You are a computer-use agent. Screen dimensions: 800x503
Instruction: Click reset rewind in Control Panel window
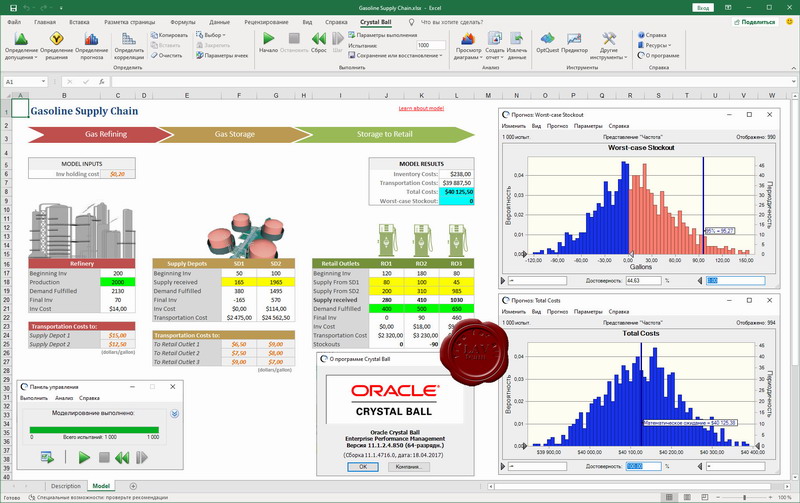pos(122,458)
